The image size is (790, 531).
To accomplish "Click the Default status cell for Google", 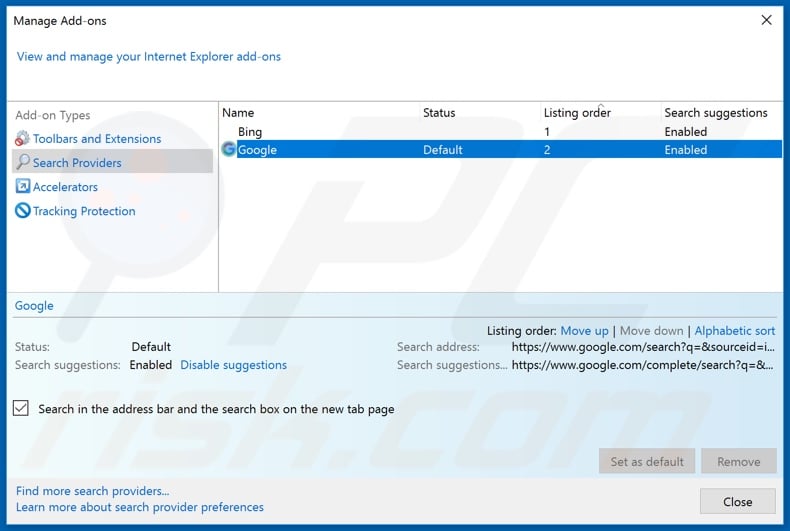I will coord(442,150).
